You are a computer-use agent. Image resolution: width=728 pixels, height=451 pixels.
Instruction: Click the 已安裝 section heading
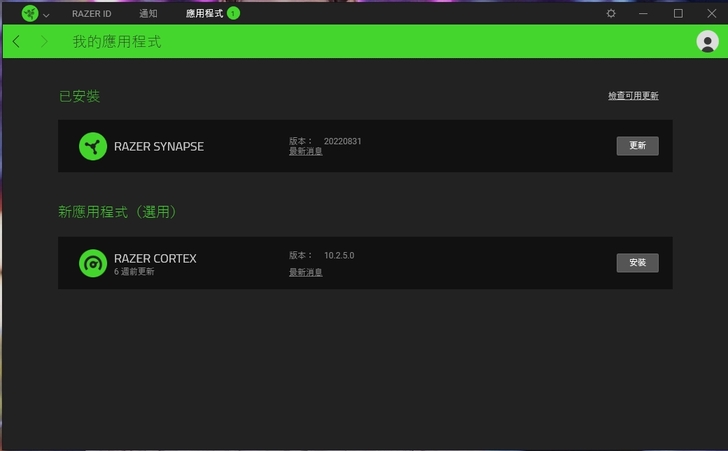pyautogui.click(x=79, y=96)
